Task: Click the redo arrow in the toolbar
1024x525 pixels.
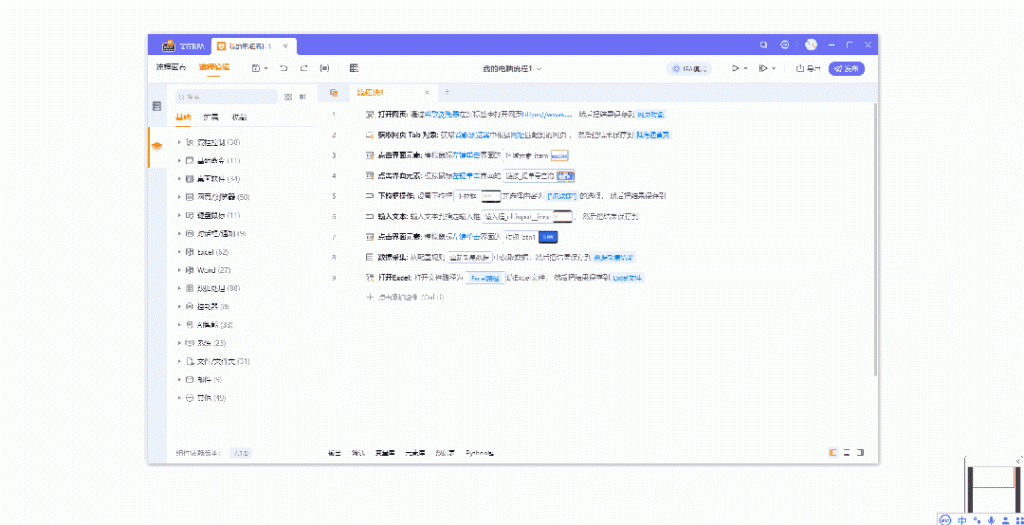Action: [302, 68]
